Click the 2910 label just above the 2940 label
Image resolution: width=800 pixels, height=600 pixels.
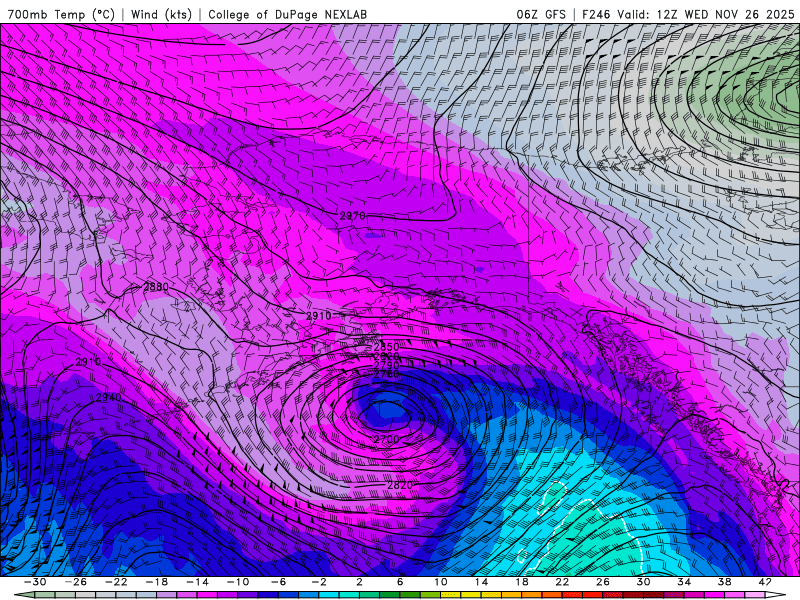click(88, 362)
